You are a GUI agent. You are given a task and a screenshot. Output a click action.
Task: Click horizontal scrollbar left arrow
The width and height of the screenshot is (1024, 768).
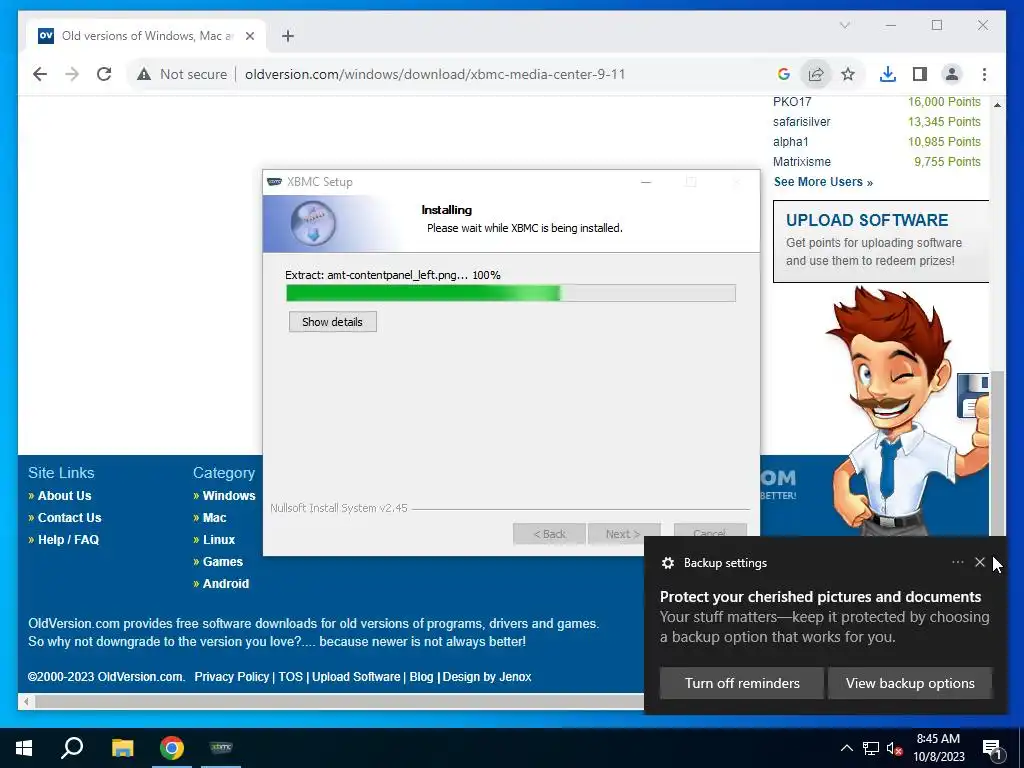click(x=26, y=702)
